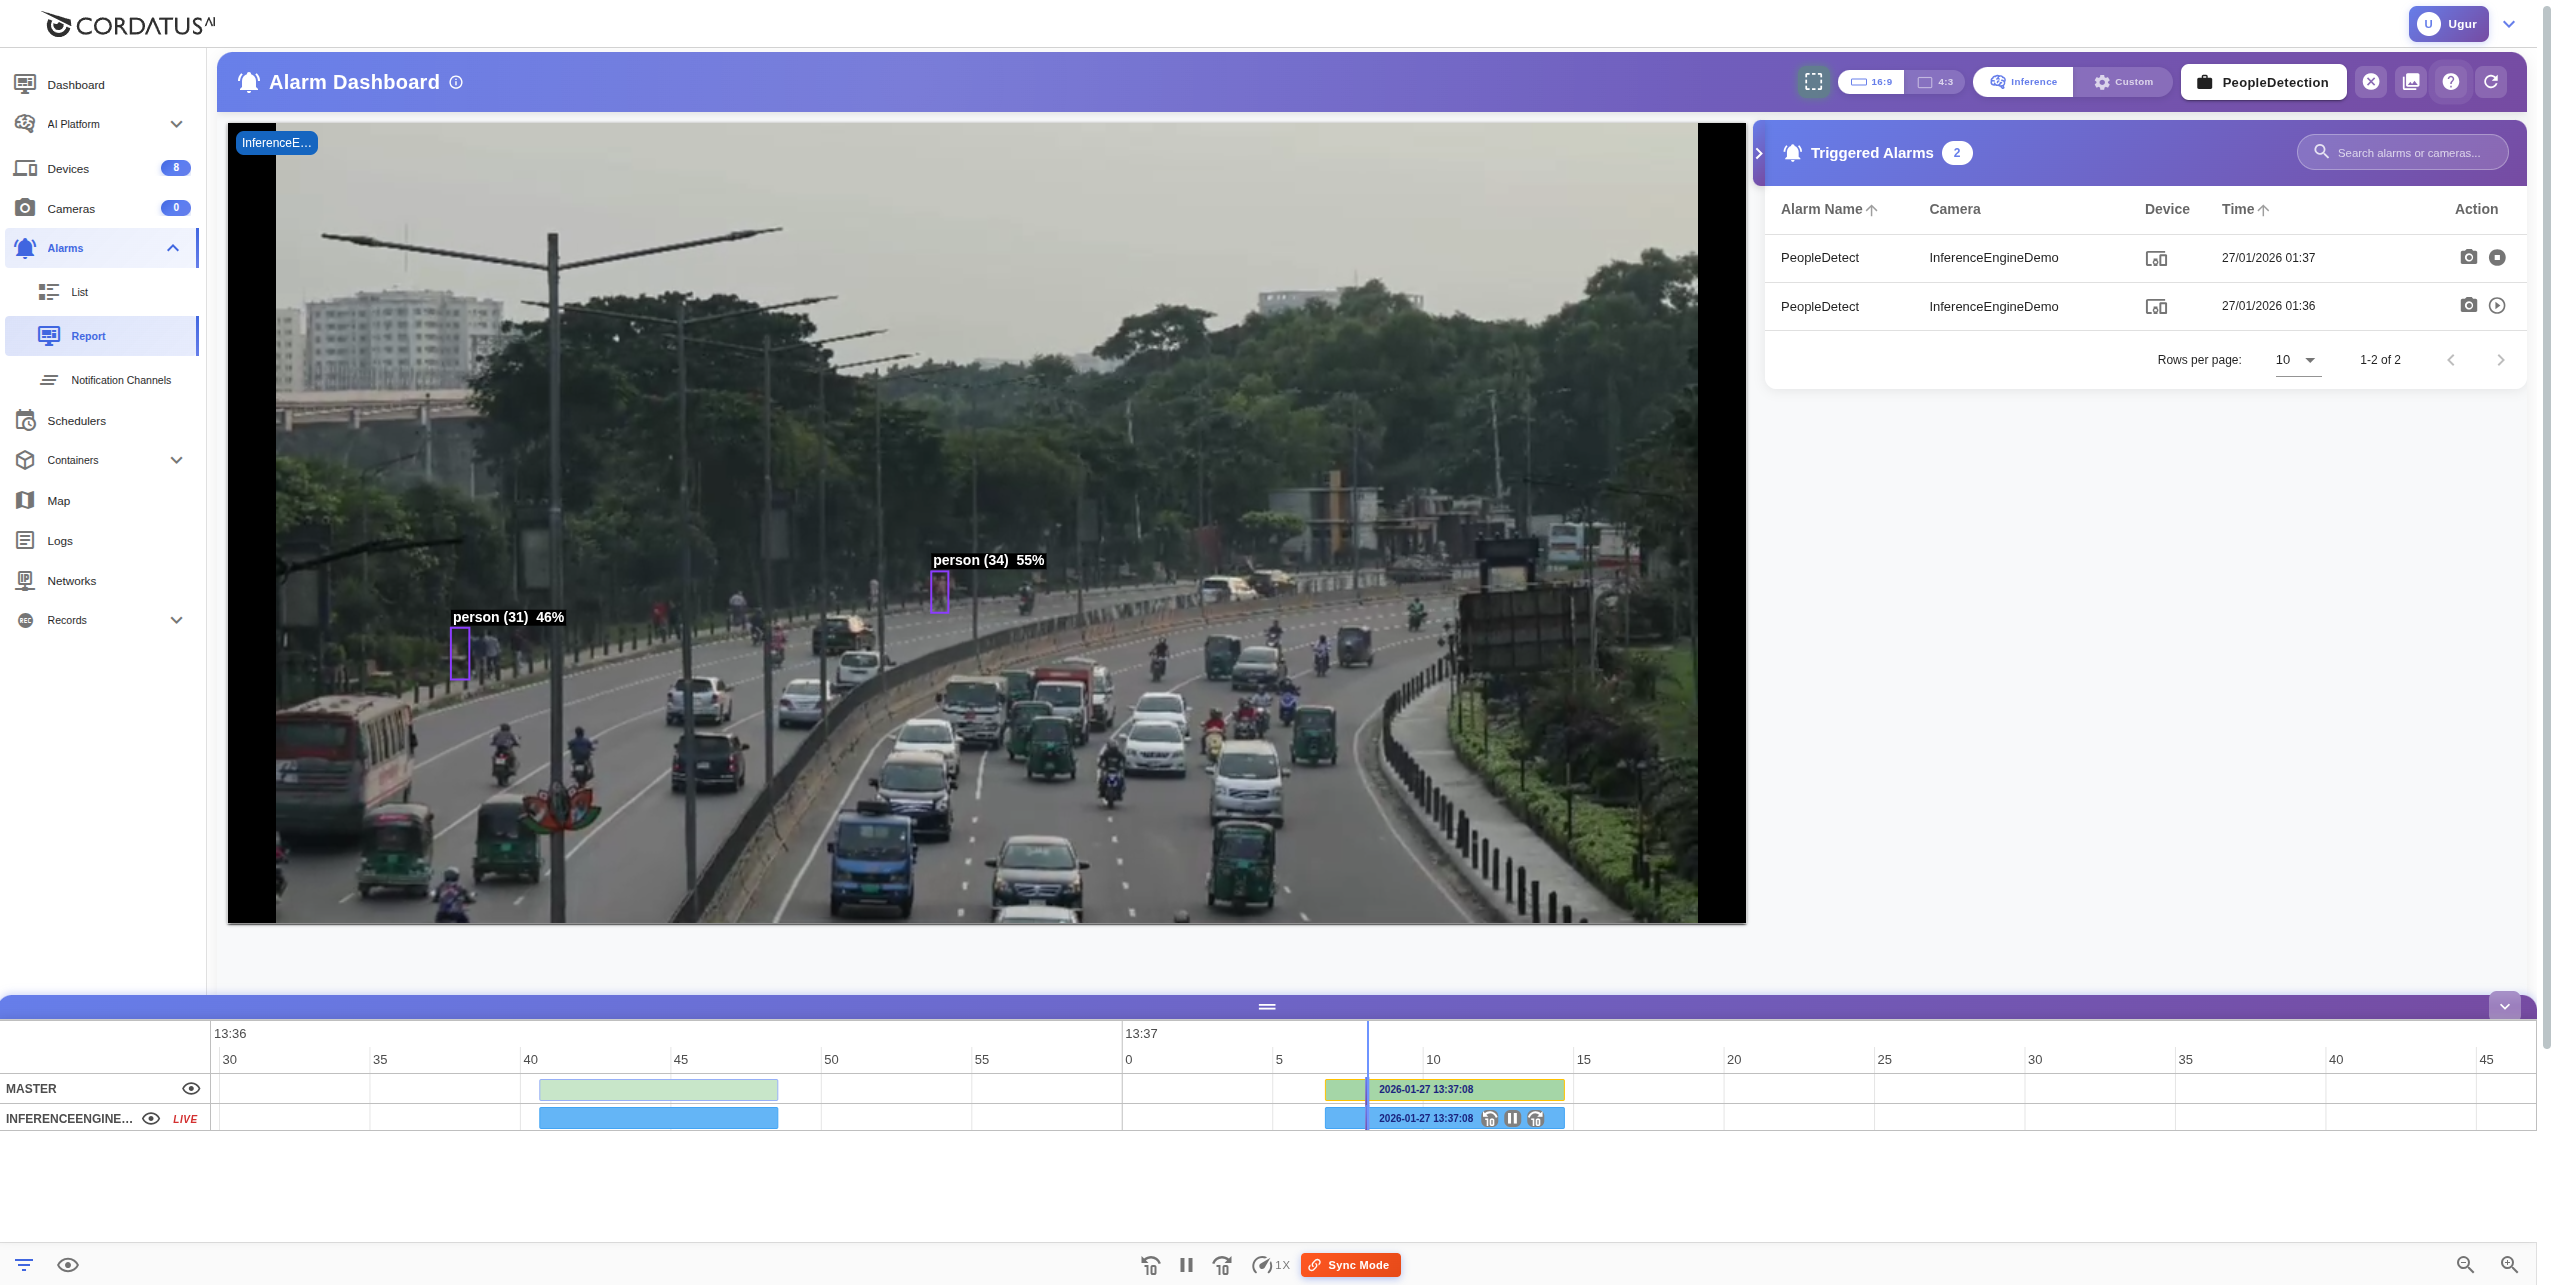Image resolution: width=2556 pixels, height=1285 pixels.
Task: Enter fullscreen mode on the Alarm Dashboard
Action: point(1812,82)
